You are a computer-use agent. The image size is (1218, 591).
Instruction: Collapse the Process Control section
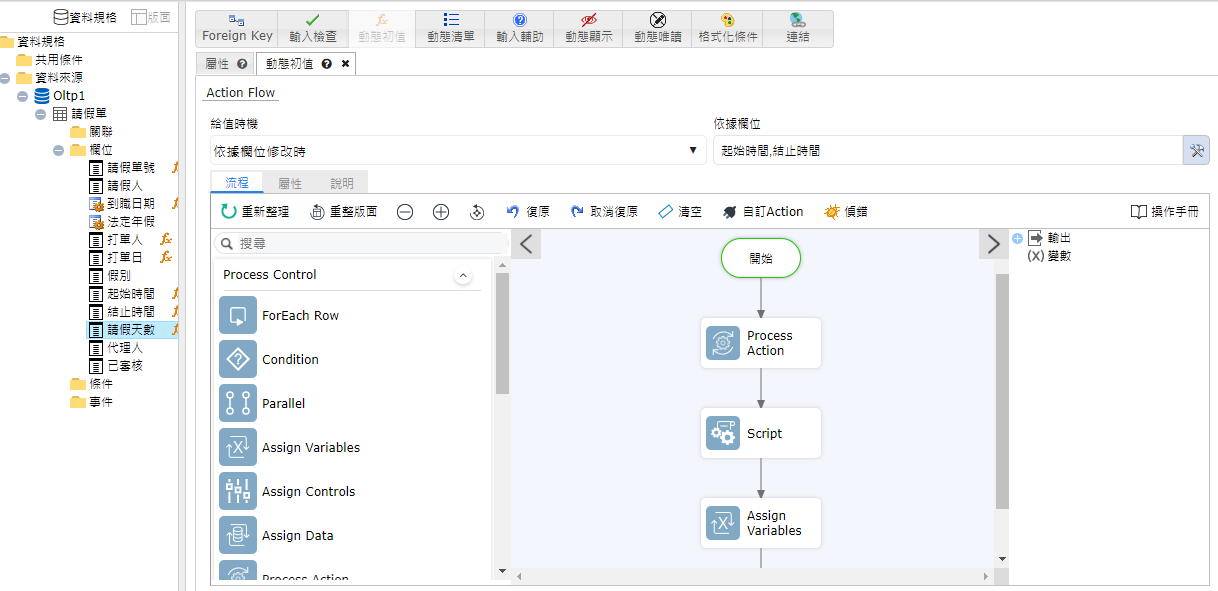pyautogui.click(x=462, y=275)
